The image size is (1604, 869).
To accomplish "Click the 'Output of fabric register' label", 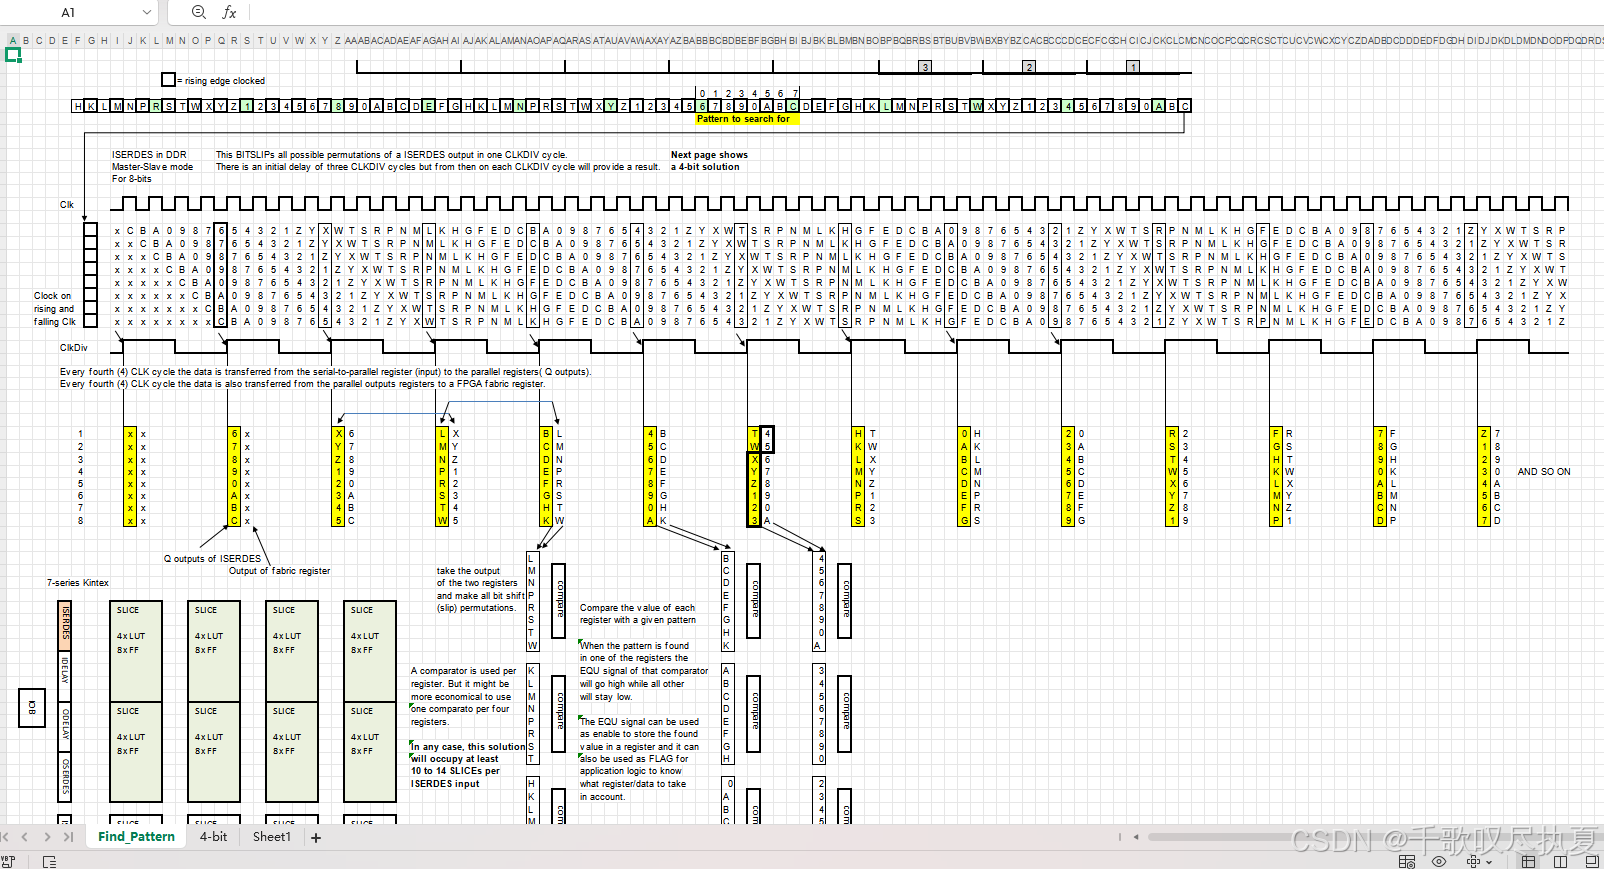I will pos(280,571).
